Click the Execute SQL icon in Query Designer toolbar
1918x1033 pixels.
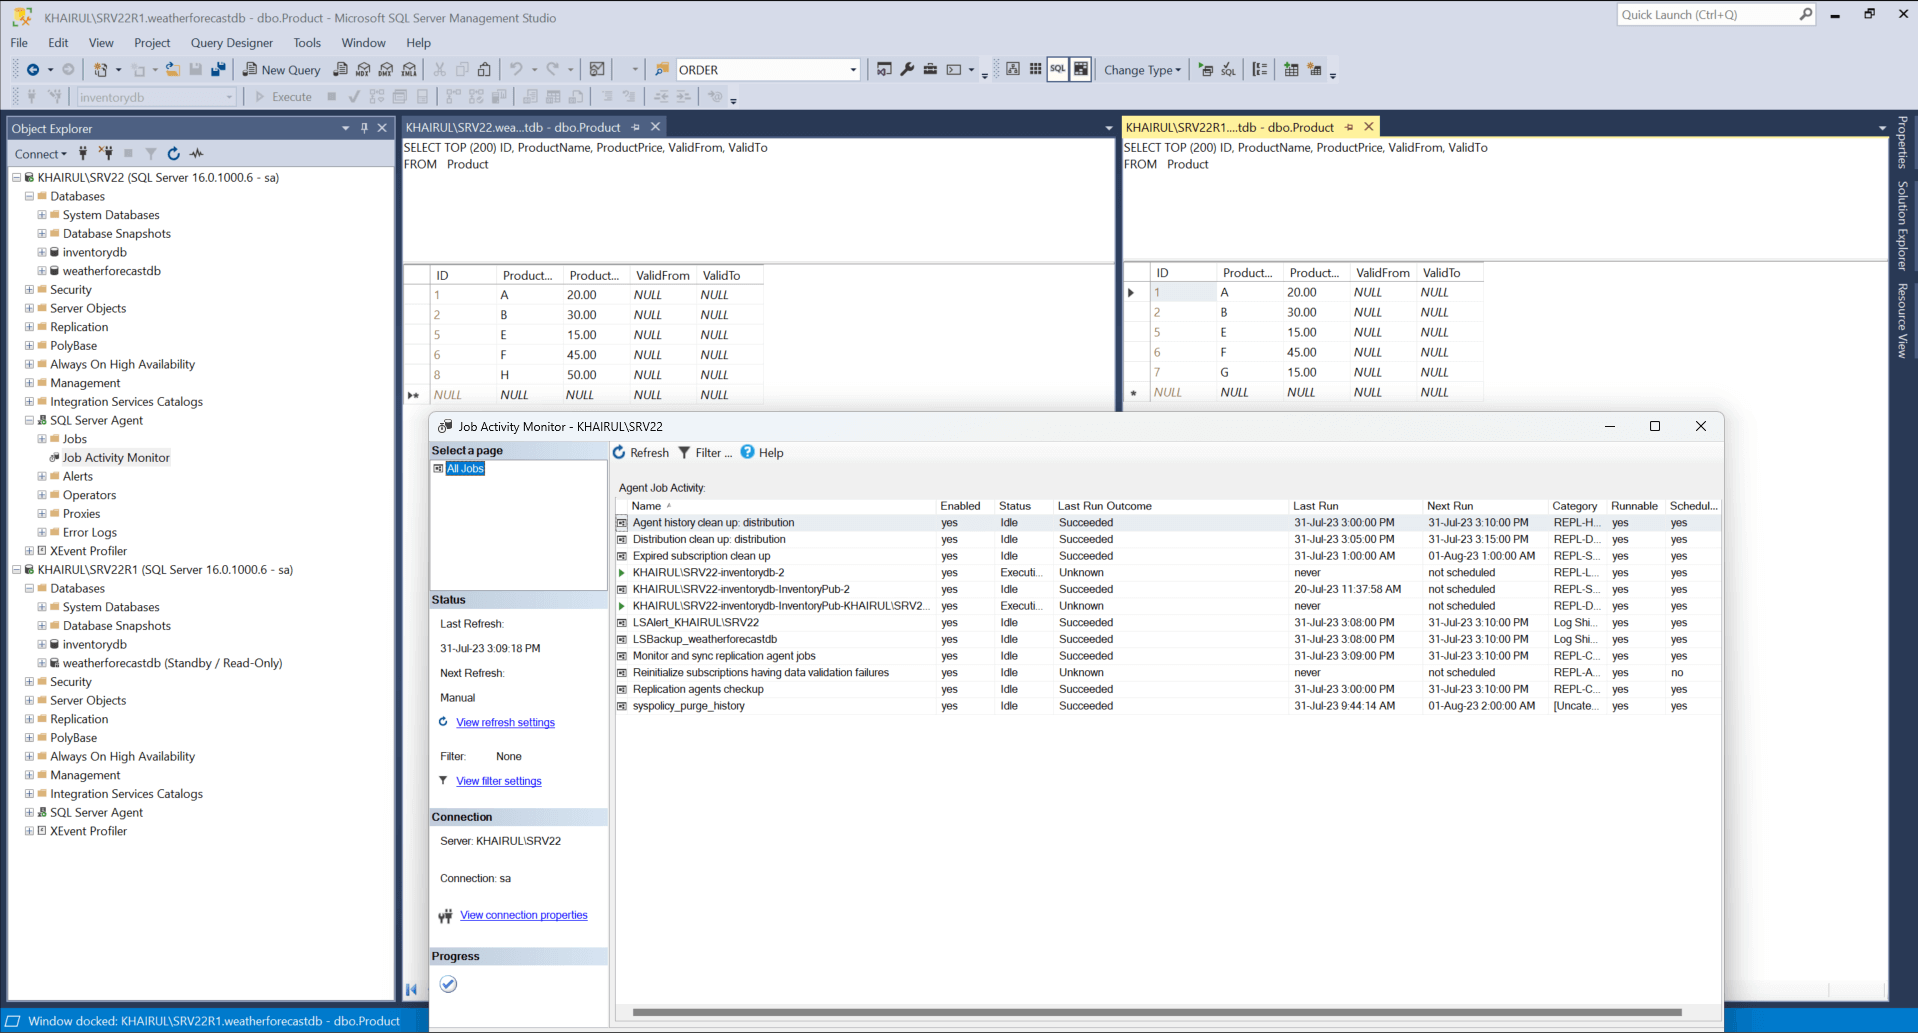click(x=1205, y=70)
